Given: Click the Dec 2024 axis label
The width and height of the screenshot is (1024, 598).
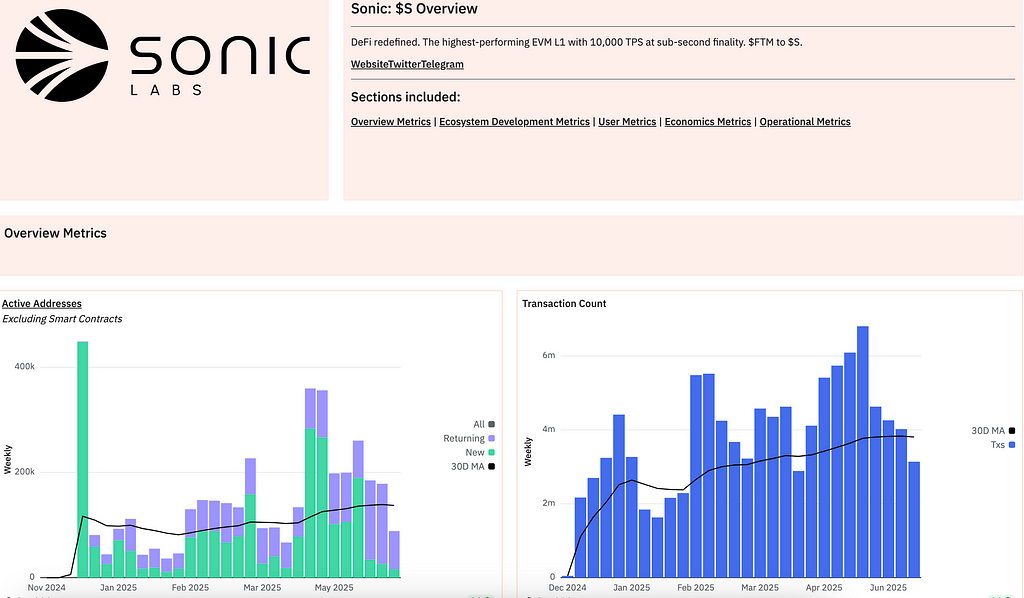Looking at the screenshot, I should (568, 588).
